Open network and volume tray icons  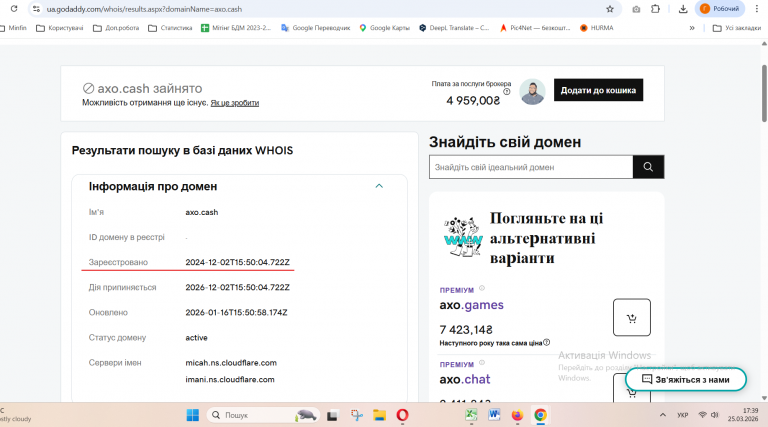click(x=708, y=415)
